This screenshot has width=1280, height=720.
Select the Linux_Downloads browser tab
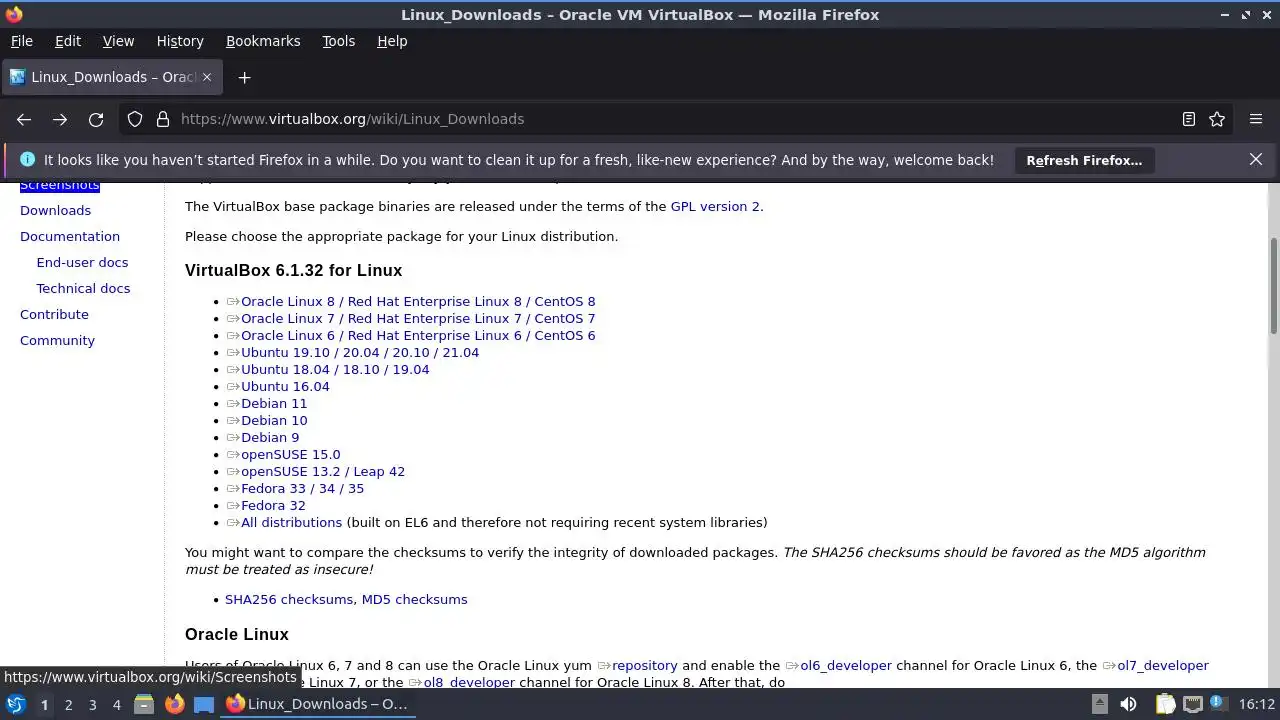coord(111,77)
